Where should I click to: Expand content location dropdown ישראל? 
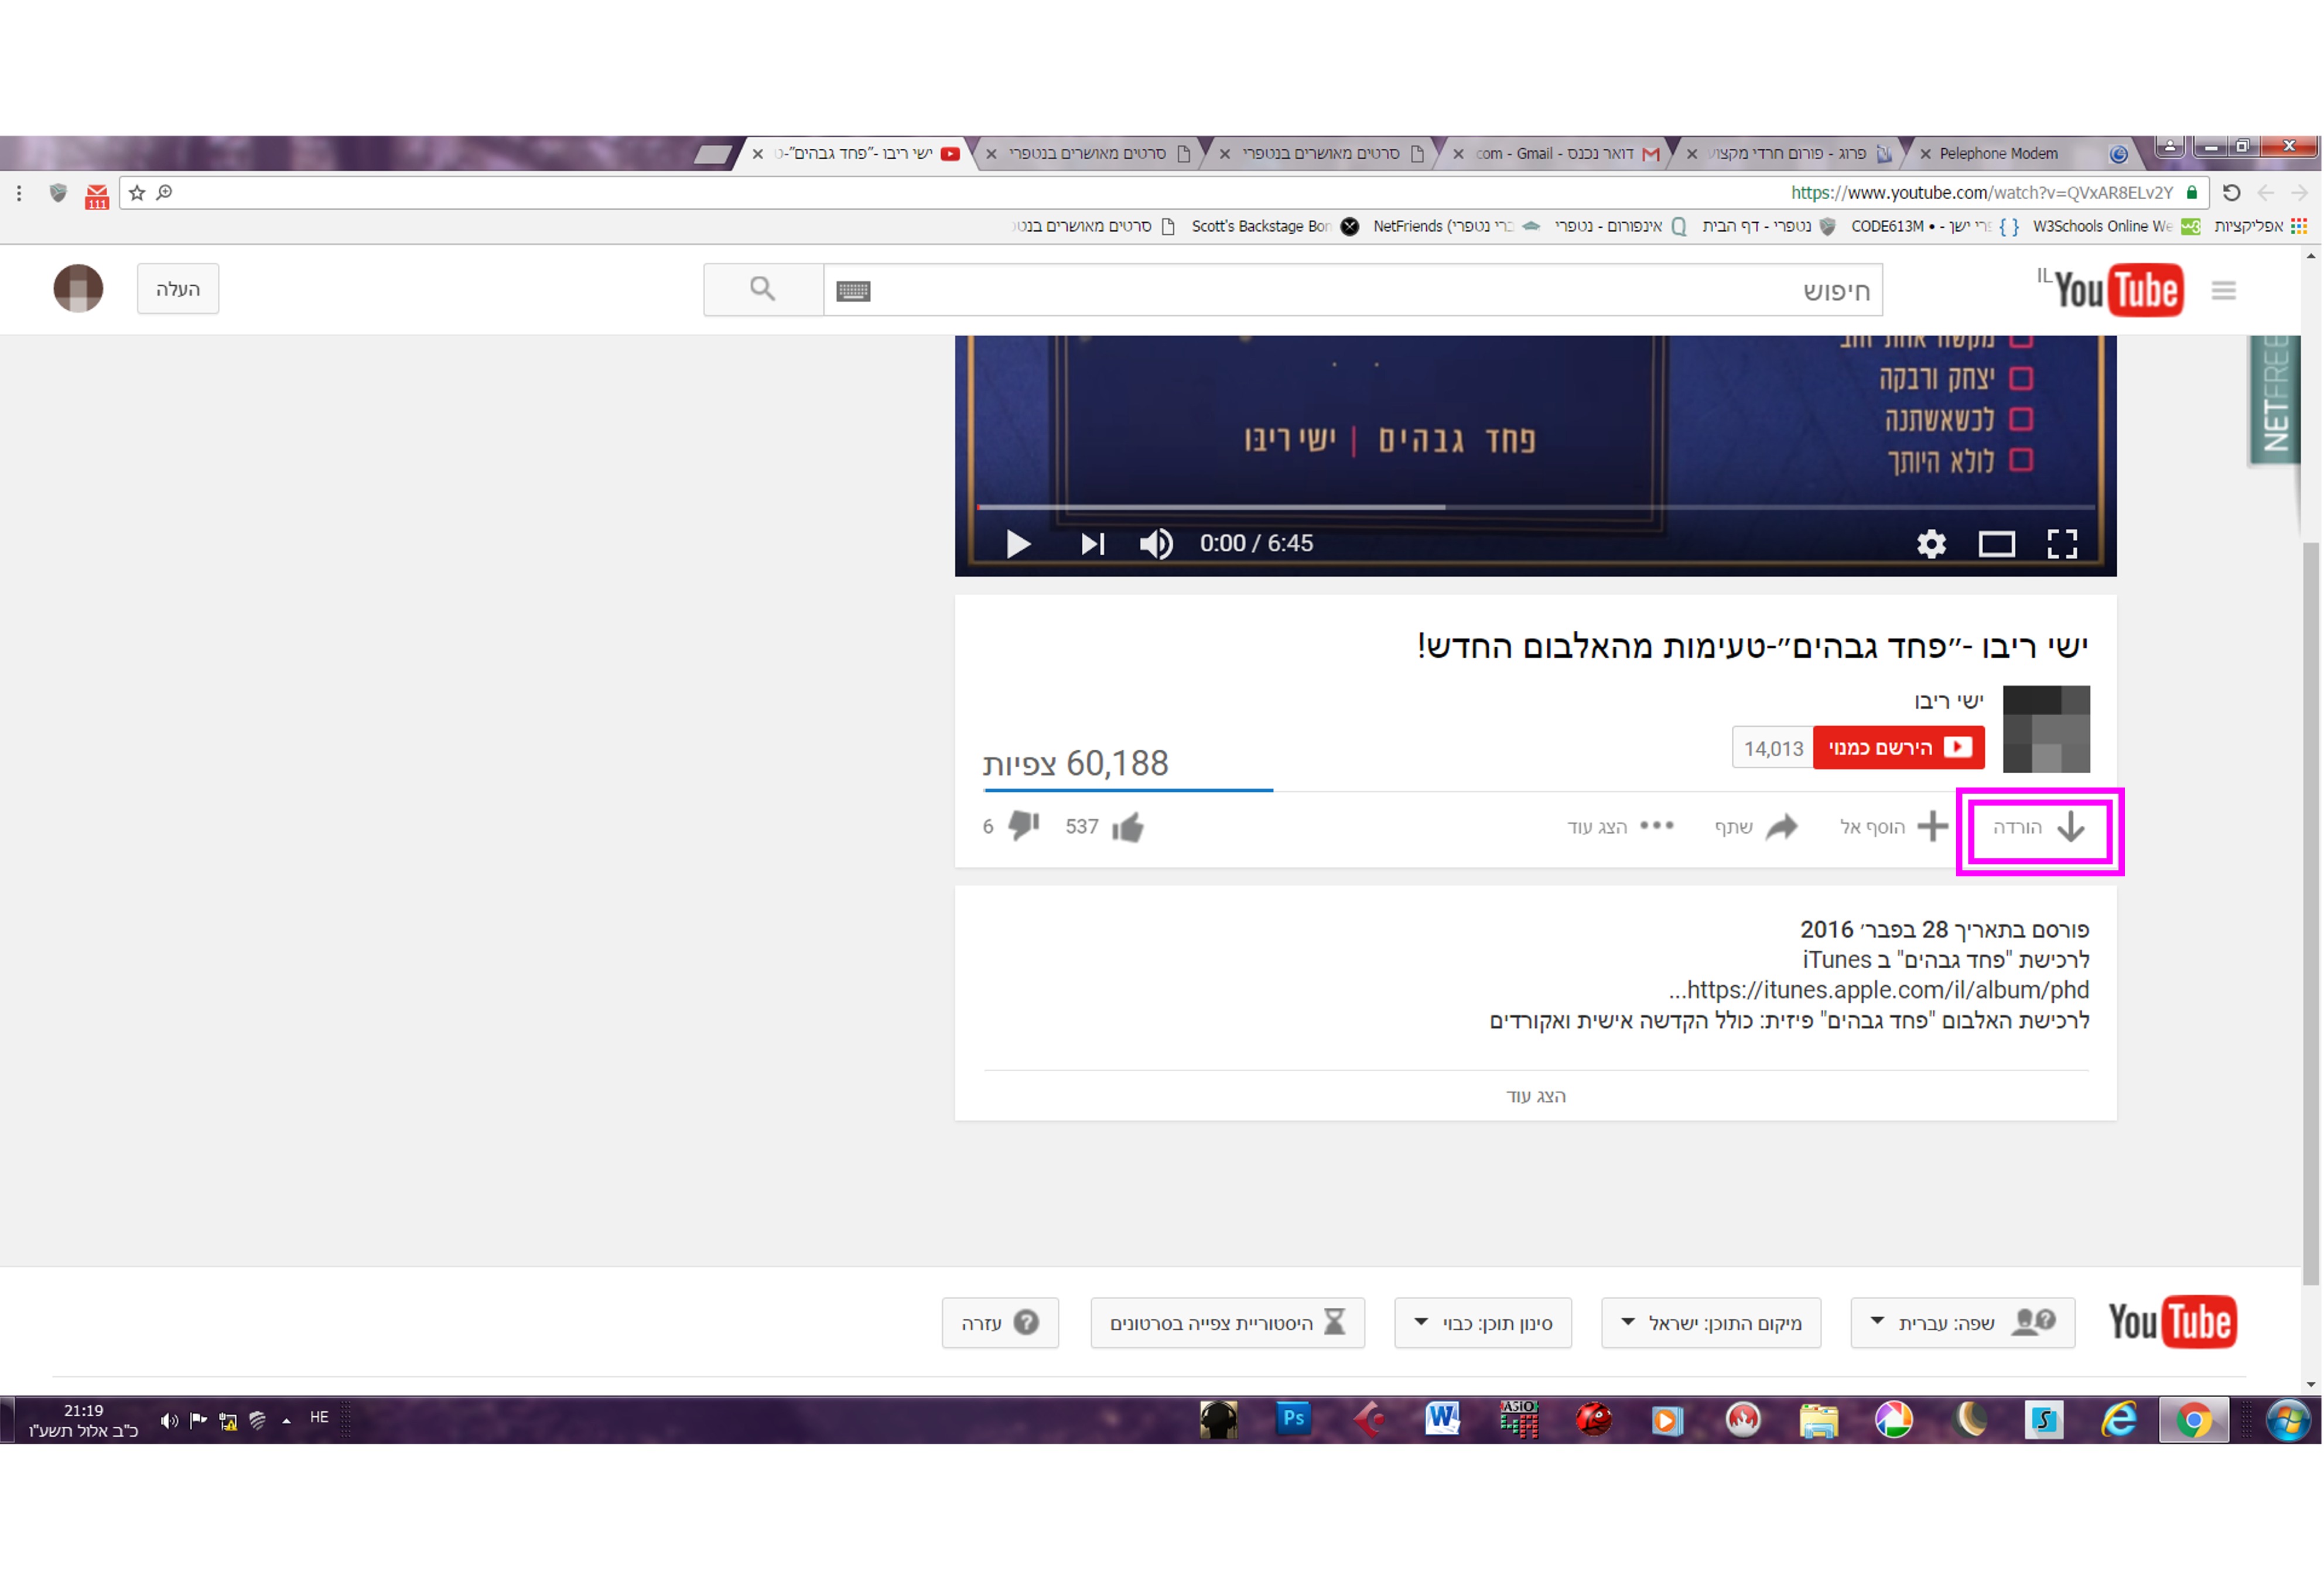click(1710, 1323)
